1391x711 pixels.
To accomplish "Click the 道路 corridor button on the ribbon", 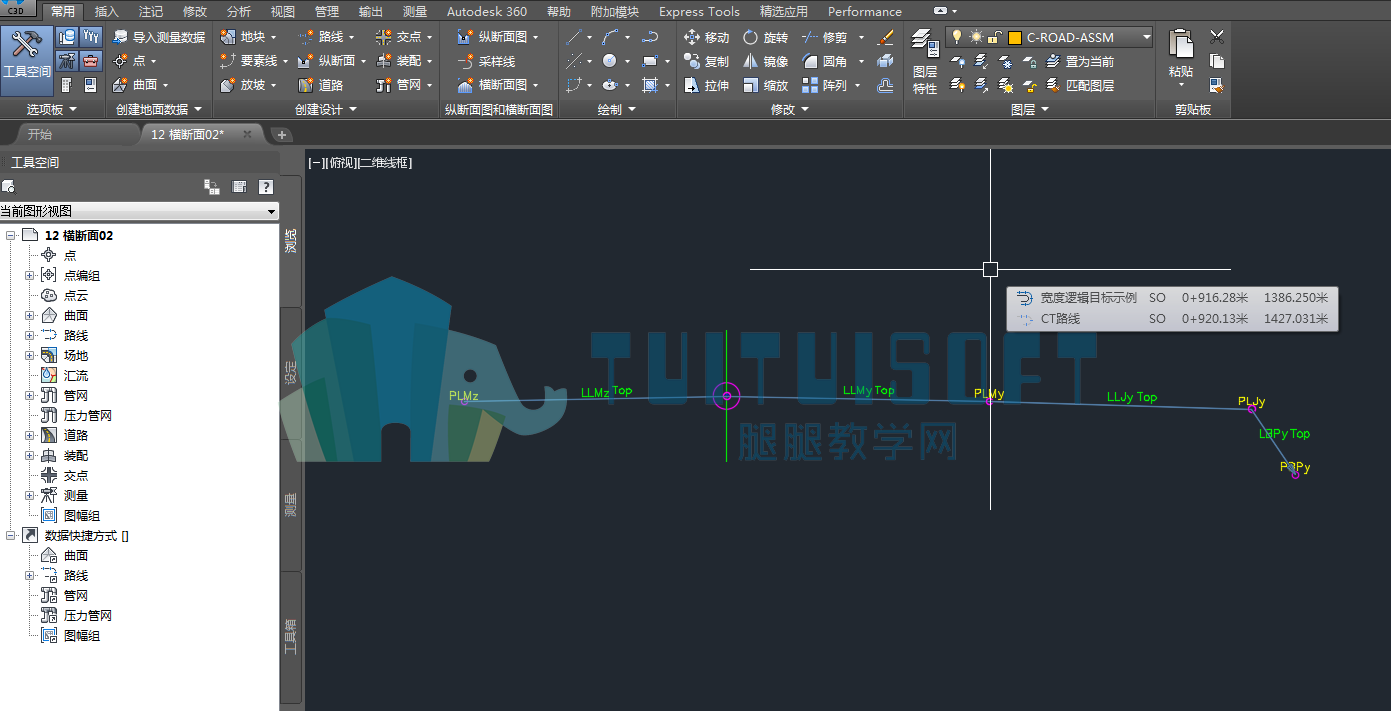I will [322, 85].
